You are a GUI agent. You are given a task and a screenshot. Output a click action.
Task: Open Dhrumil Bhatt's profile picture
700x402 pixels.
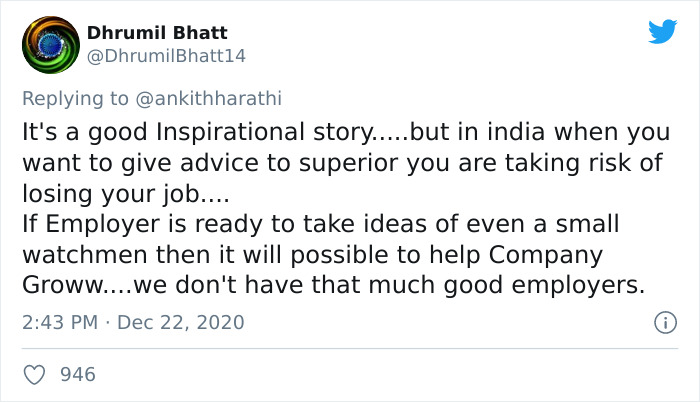click(x=50, y=46)
